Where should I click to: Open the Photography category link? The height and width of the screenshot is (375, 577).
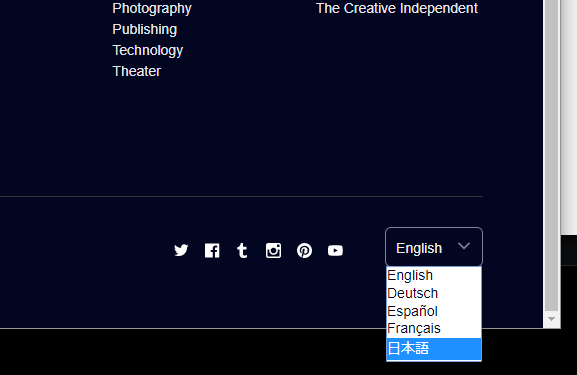pyautogui.click(x=152, y=8)
